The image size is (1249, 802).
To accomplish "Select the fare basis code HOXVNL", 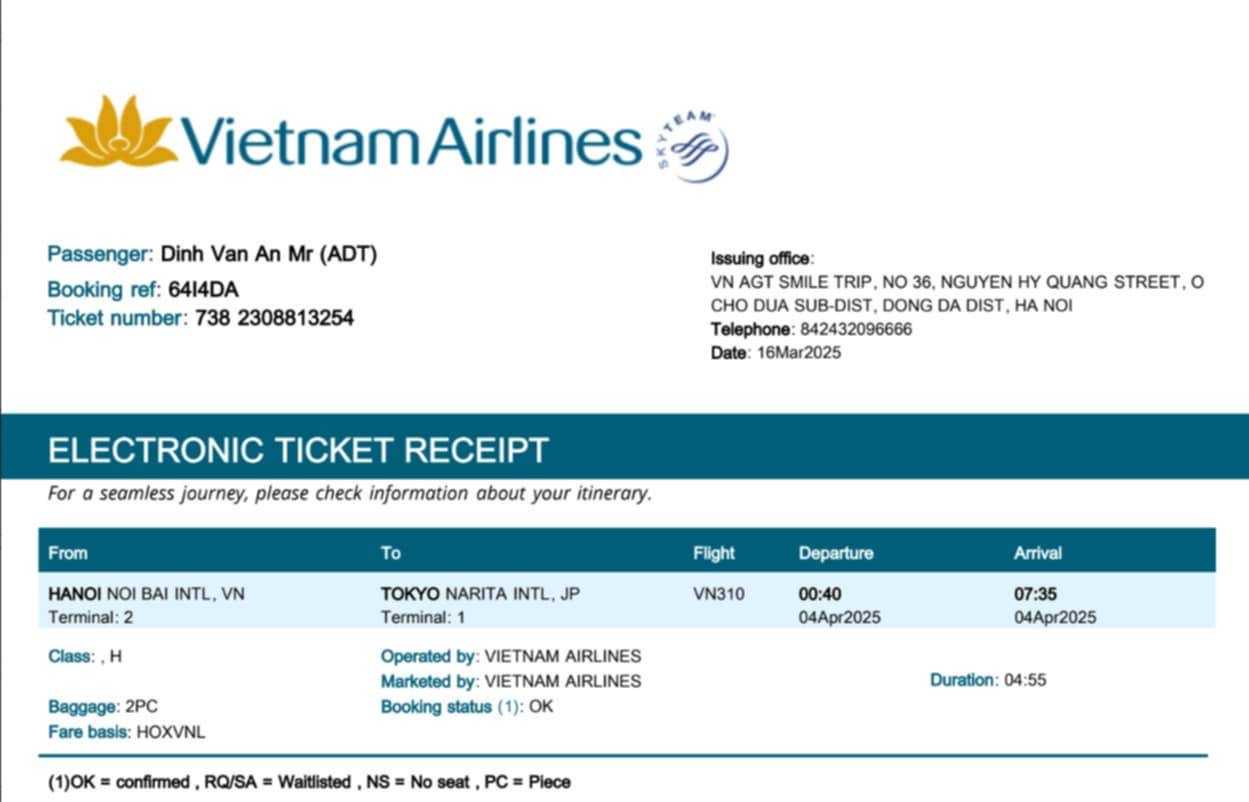I will click(170, 732).
